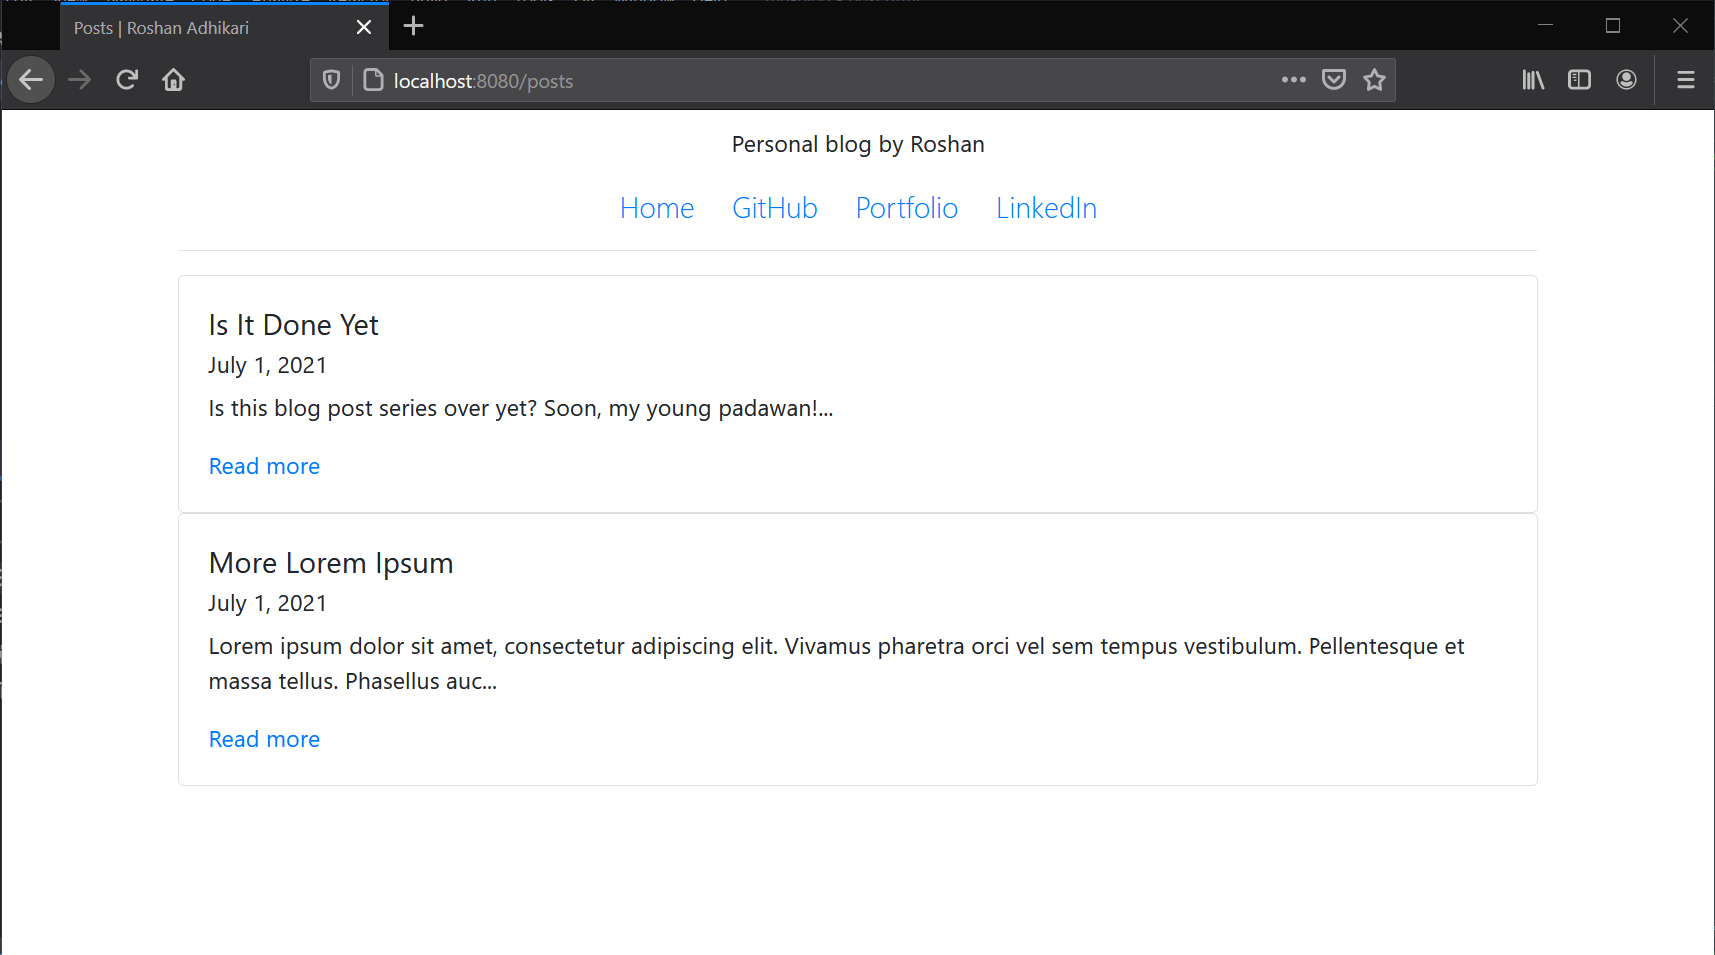Open the LinkedIn navigation link
The image size is (1715, 955).
[1046, 208]
